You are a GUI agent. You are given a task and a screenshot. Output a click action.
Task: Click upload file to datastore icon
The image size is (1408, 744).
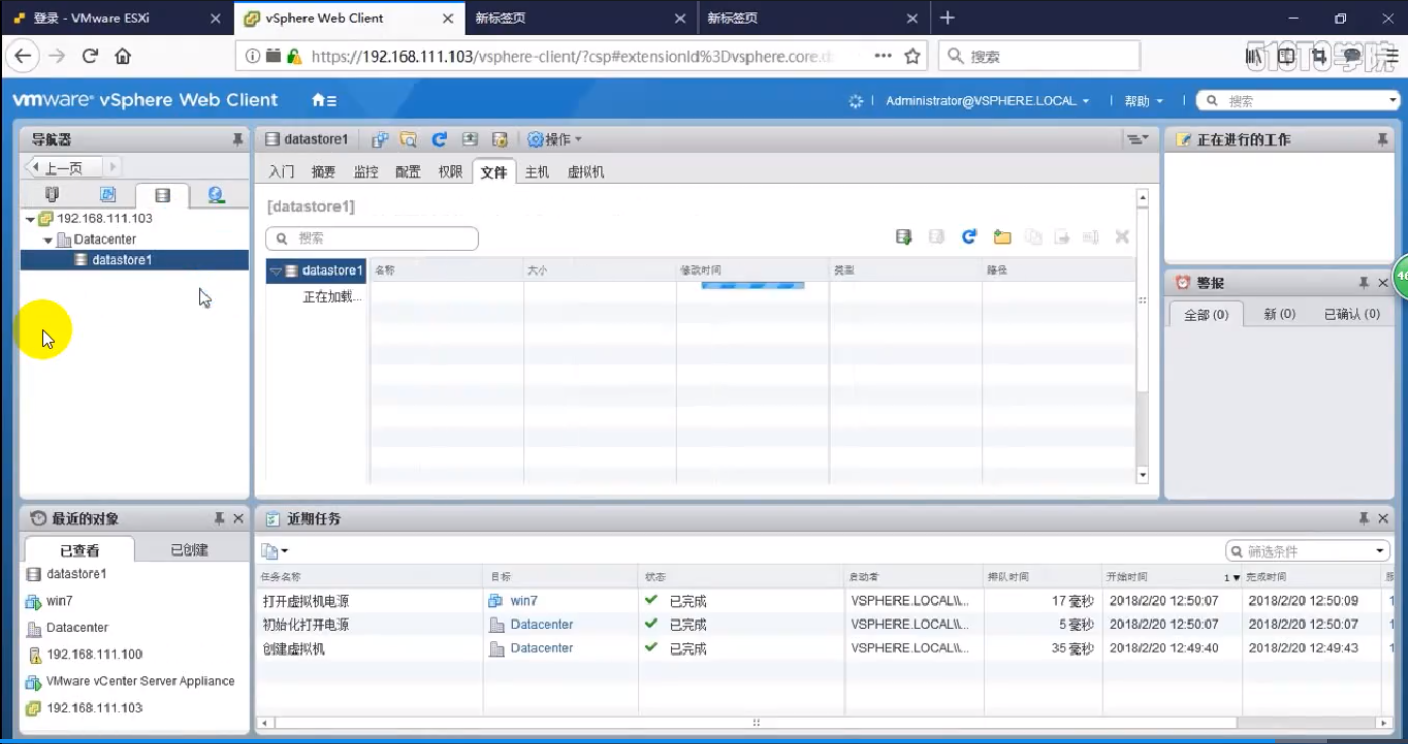point(904,237)
